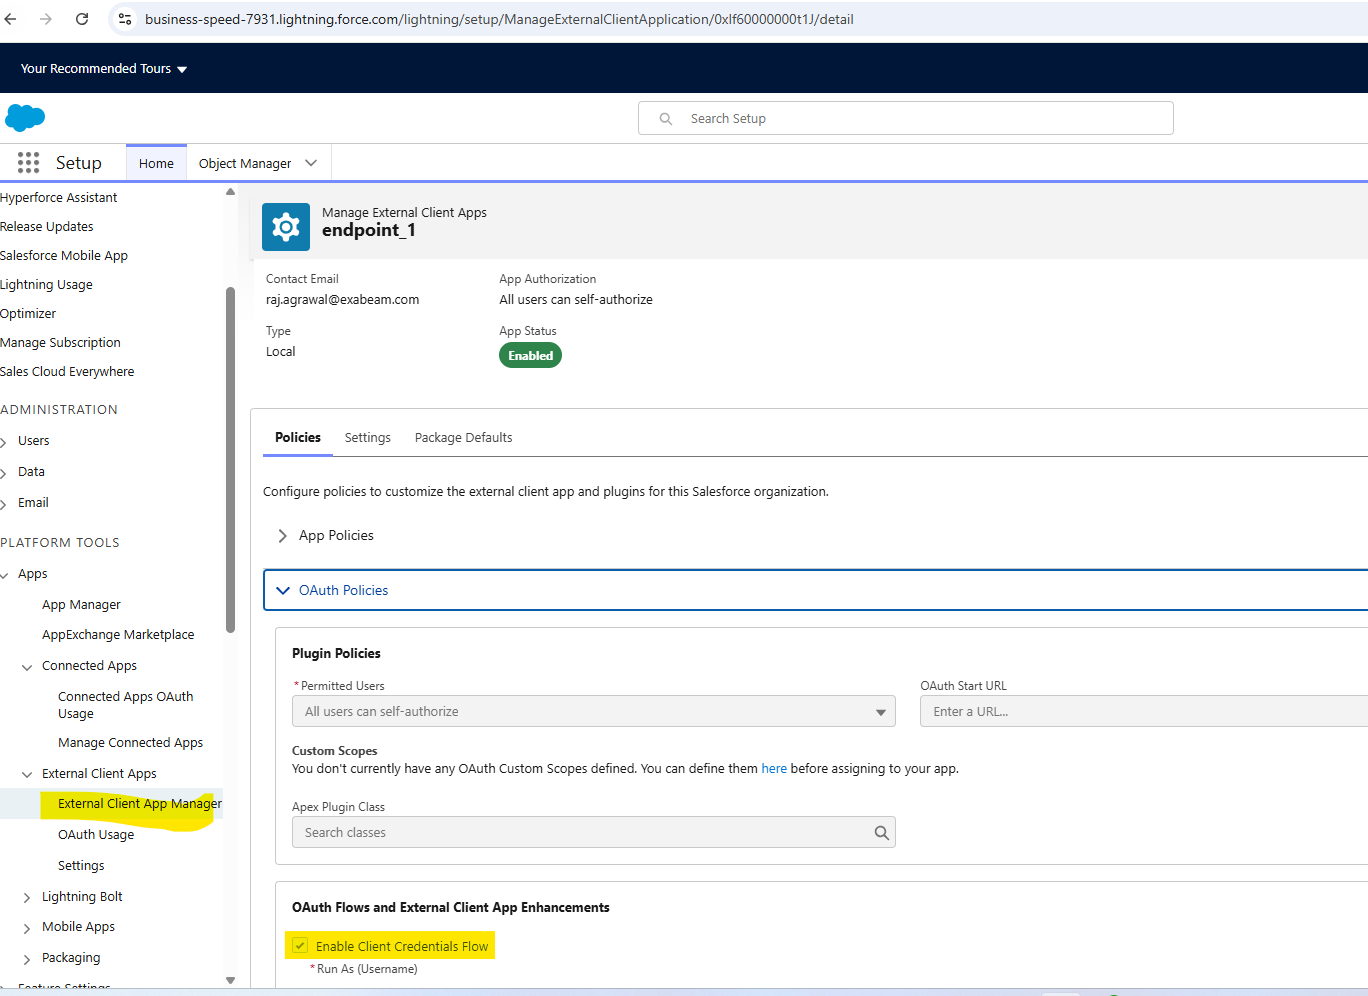Viewport: 1368px width, 996px height.
Task: Expand the App Policies section
Action: point(283,536)
